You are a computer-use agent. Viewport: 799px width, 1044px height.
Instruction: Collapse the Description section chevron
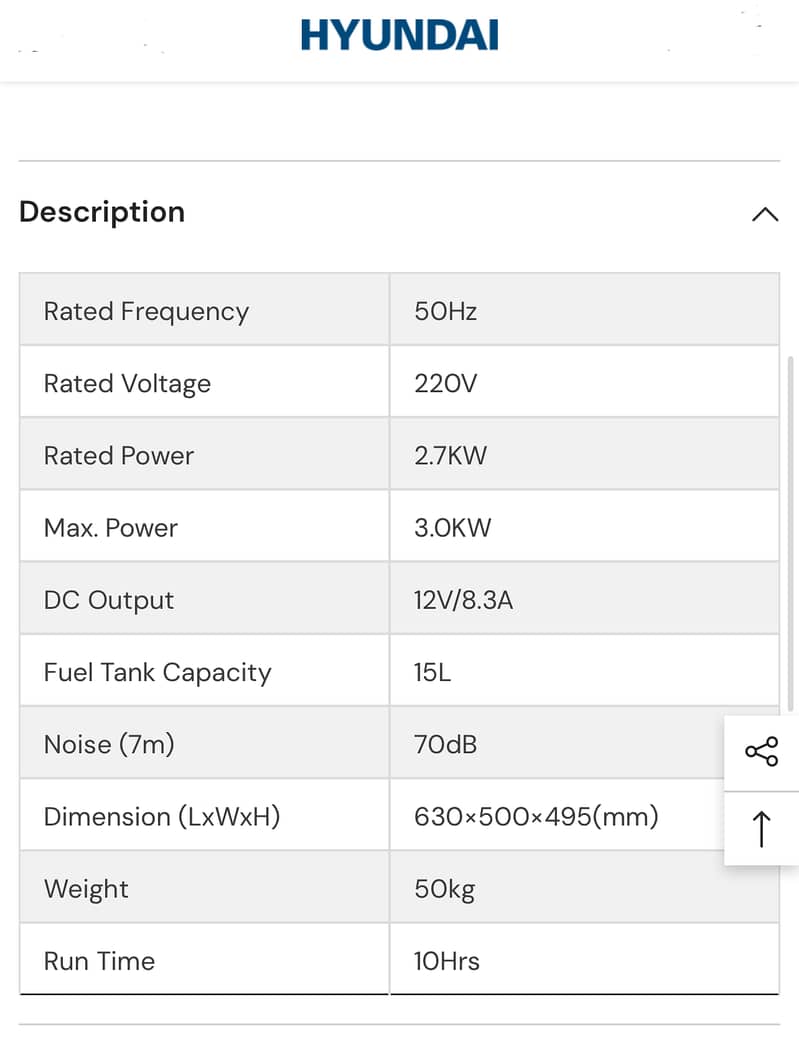pos(765,214)
